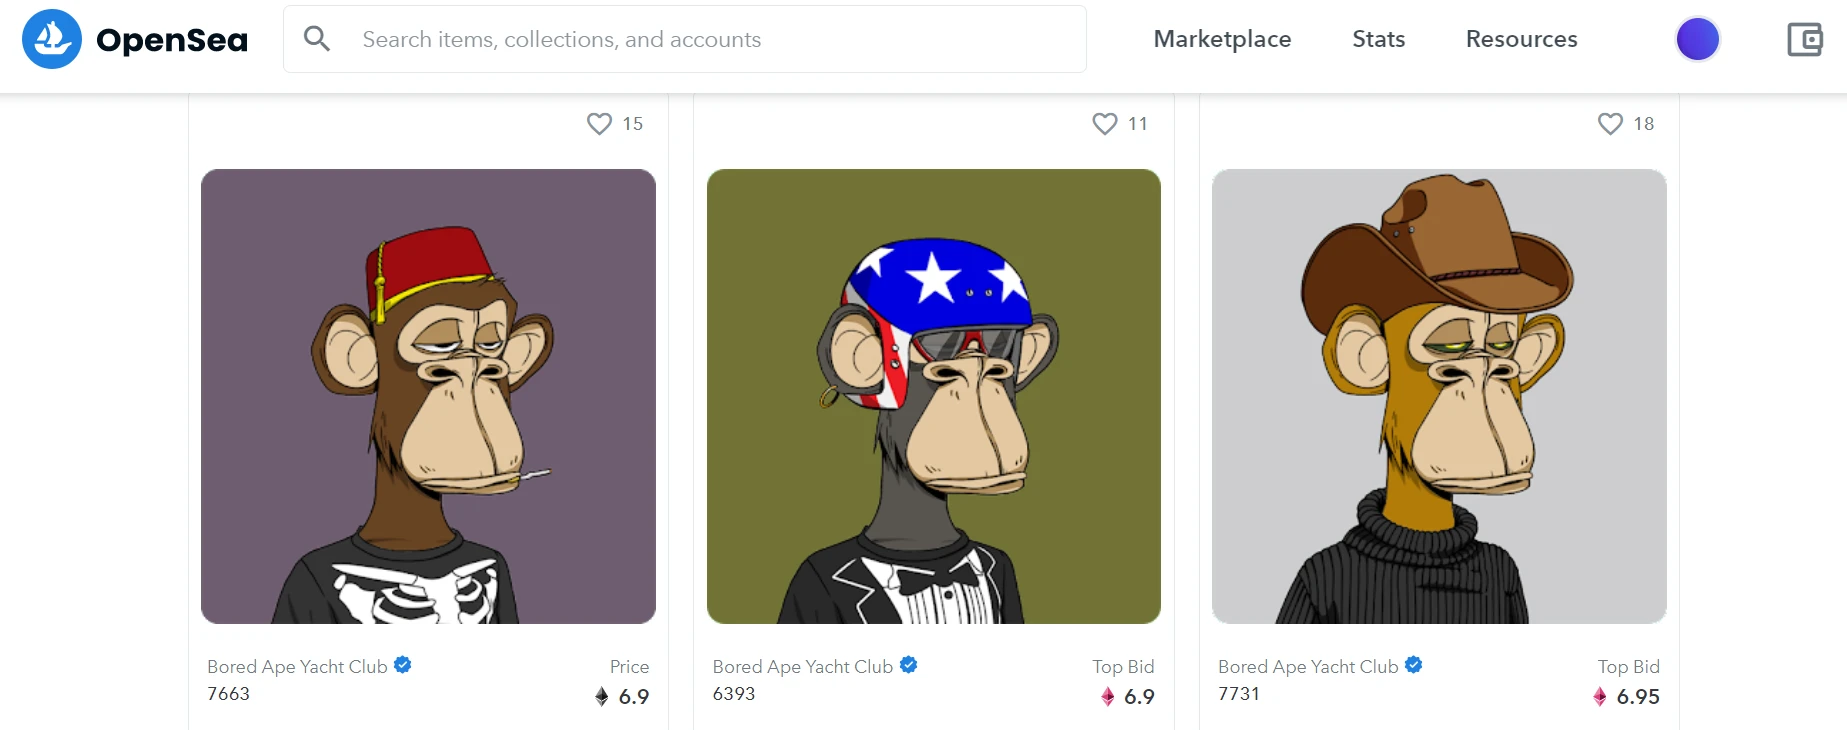Click the OpenSea wordmark text
The height and width of the screenshot is (730, 1847).
pos(172,40)
